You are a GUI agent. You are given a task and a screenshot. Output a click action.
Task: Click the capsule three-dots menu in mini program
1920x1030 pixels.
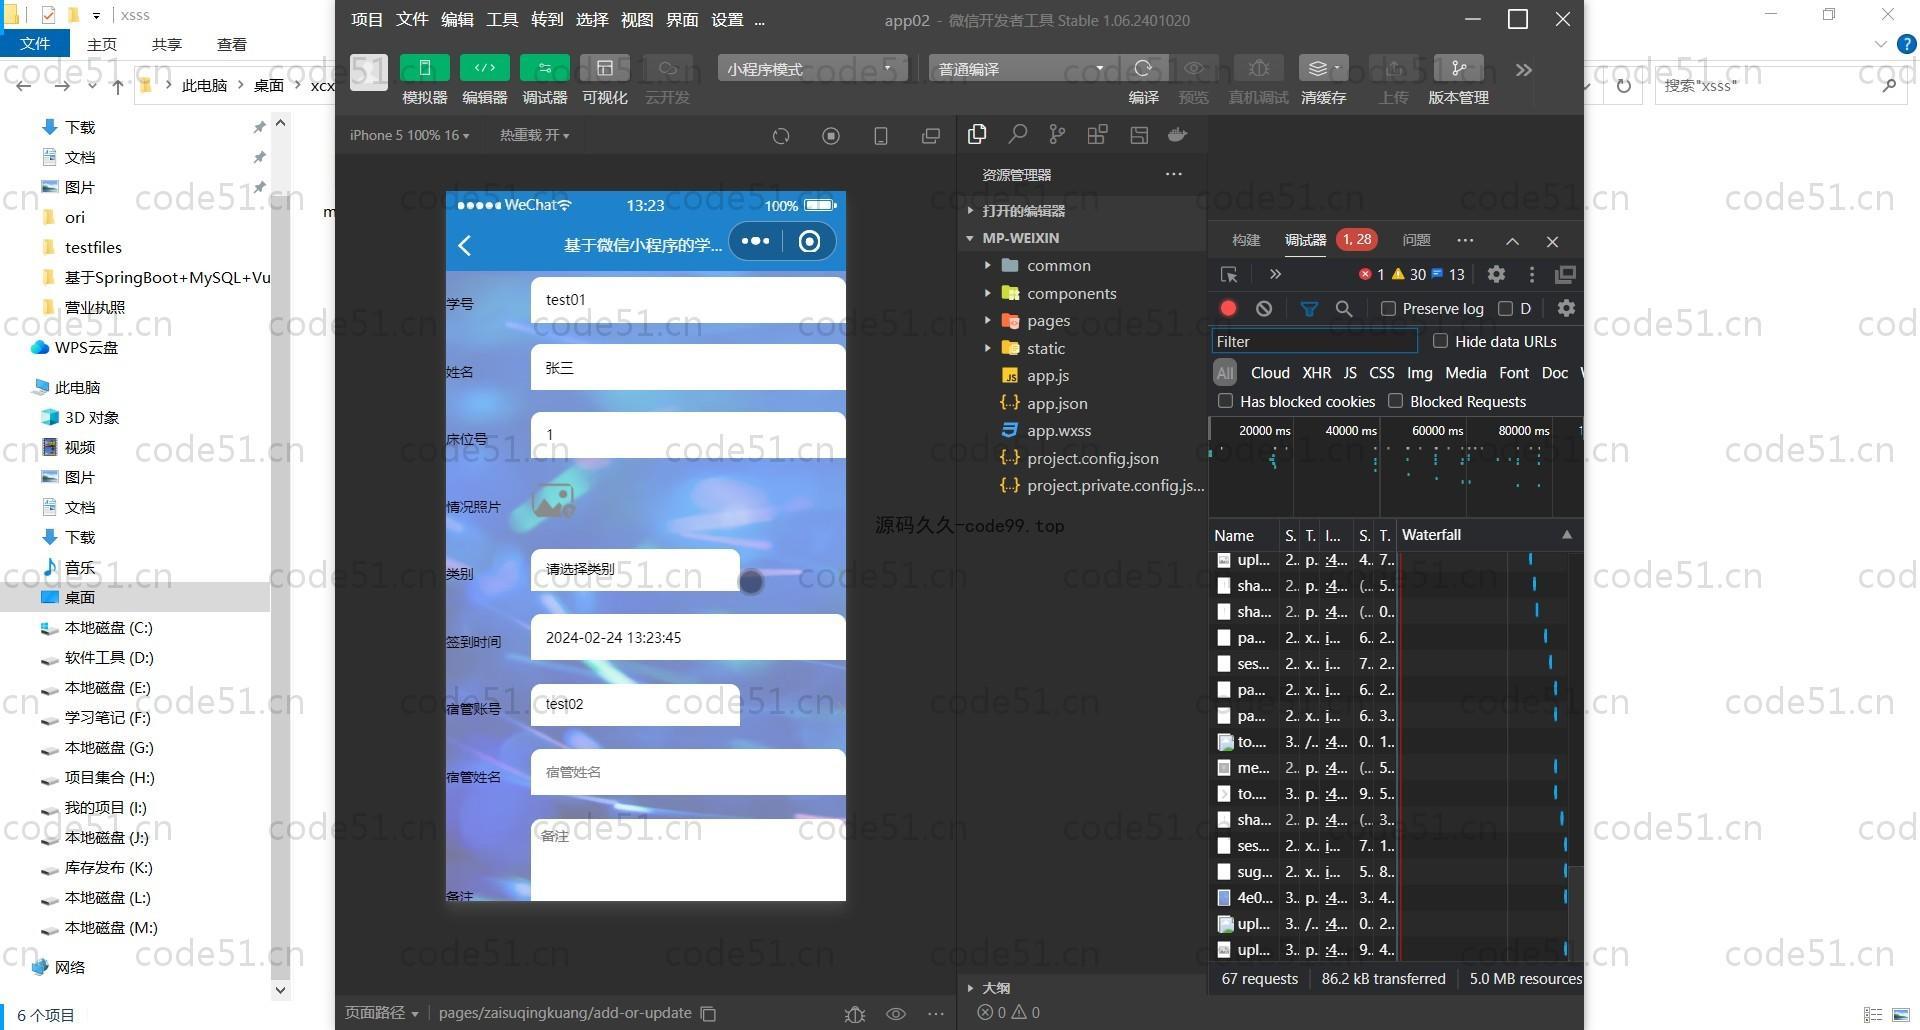coord(755,241)
